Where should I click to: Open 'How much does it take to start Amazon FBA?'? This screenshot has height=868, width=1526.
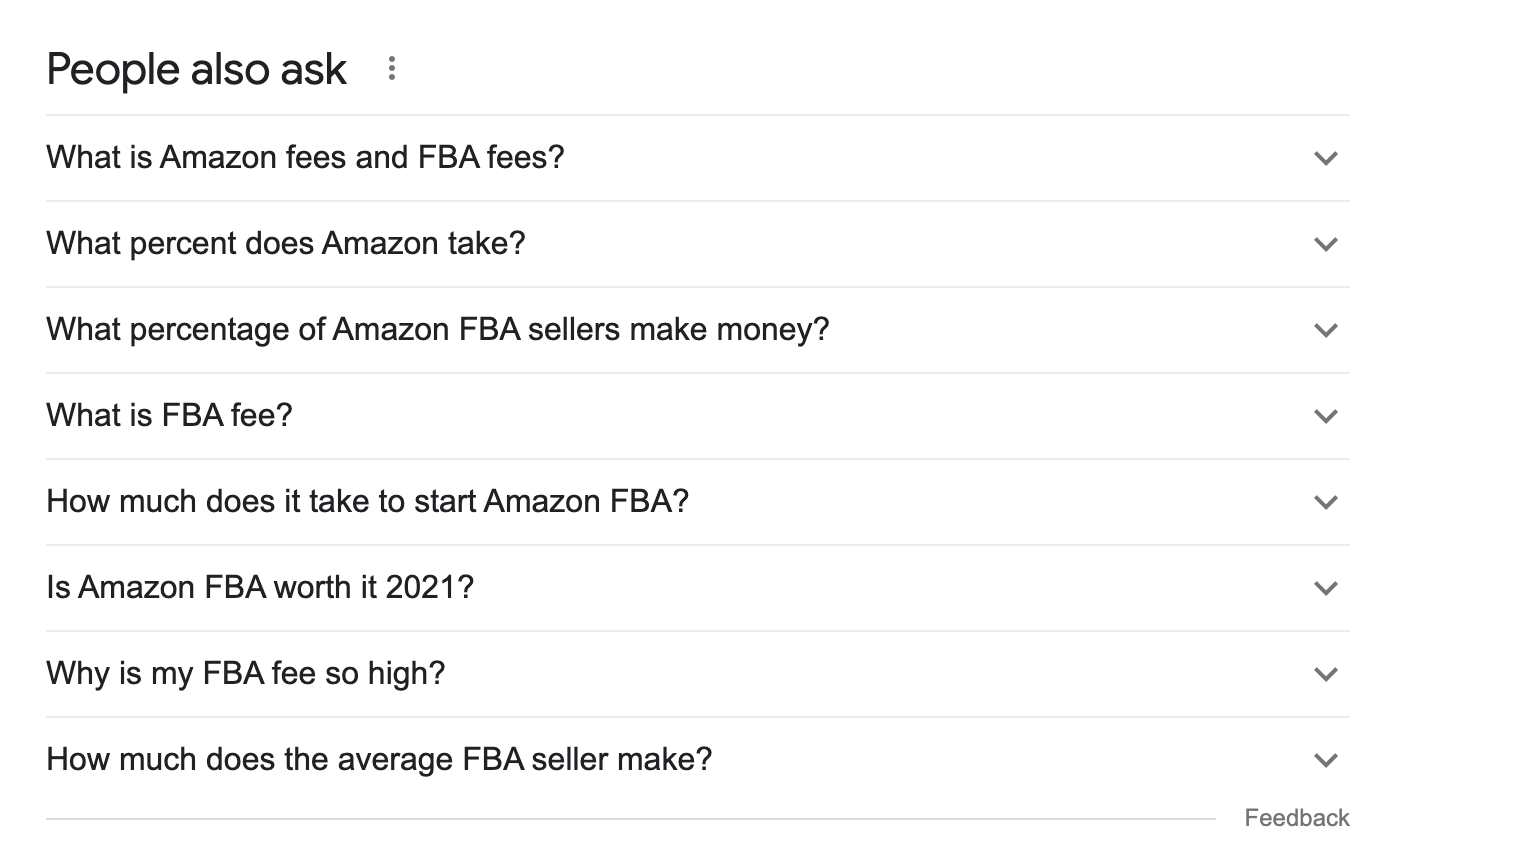tap(367, 501)
